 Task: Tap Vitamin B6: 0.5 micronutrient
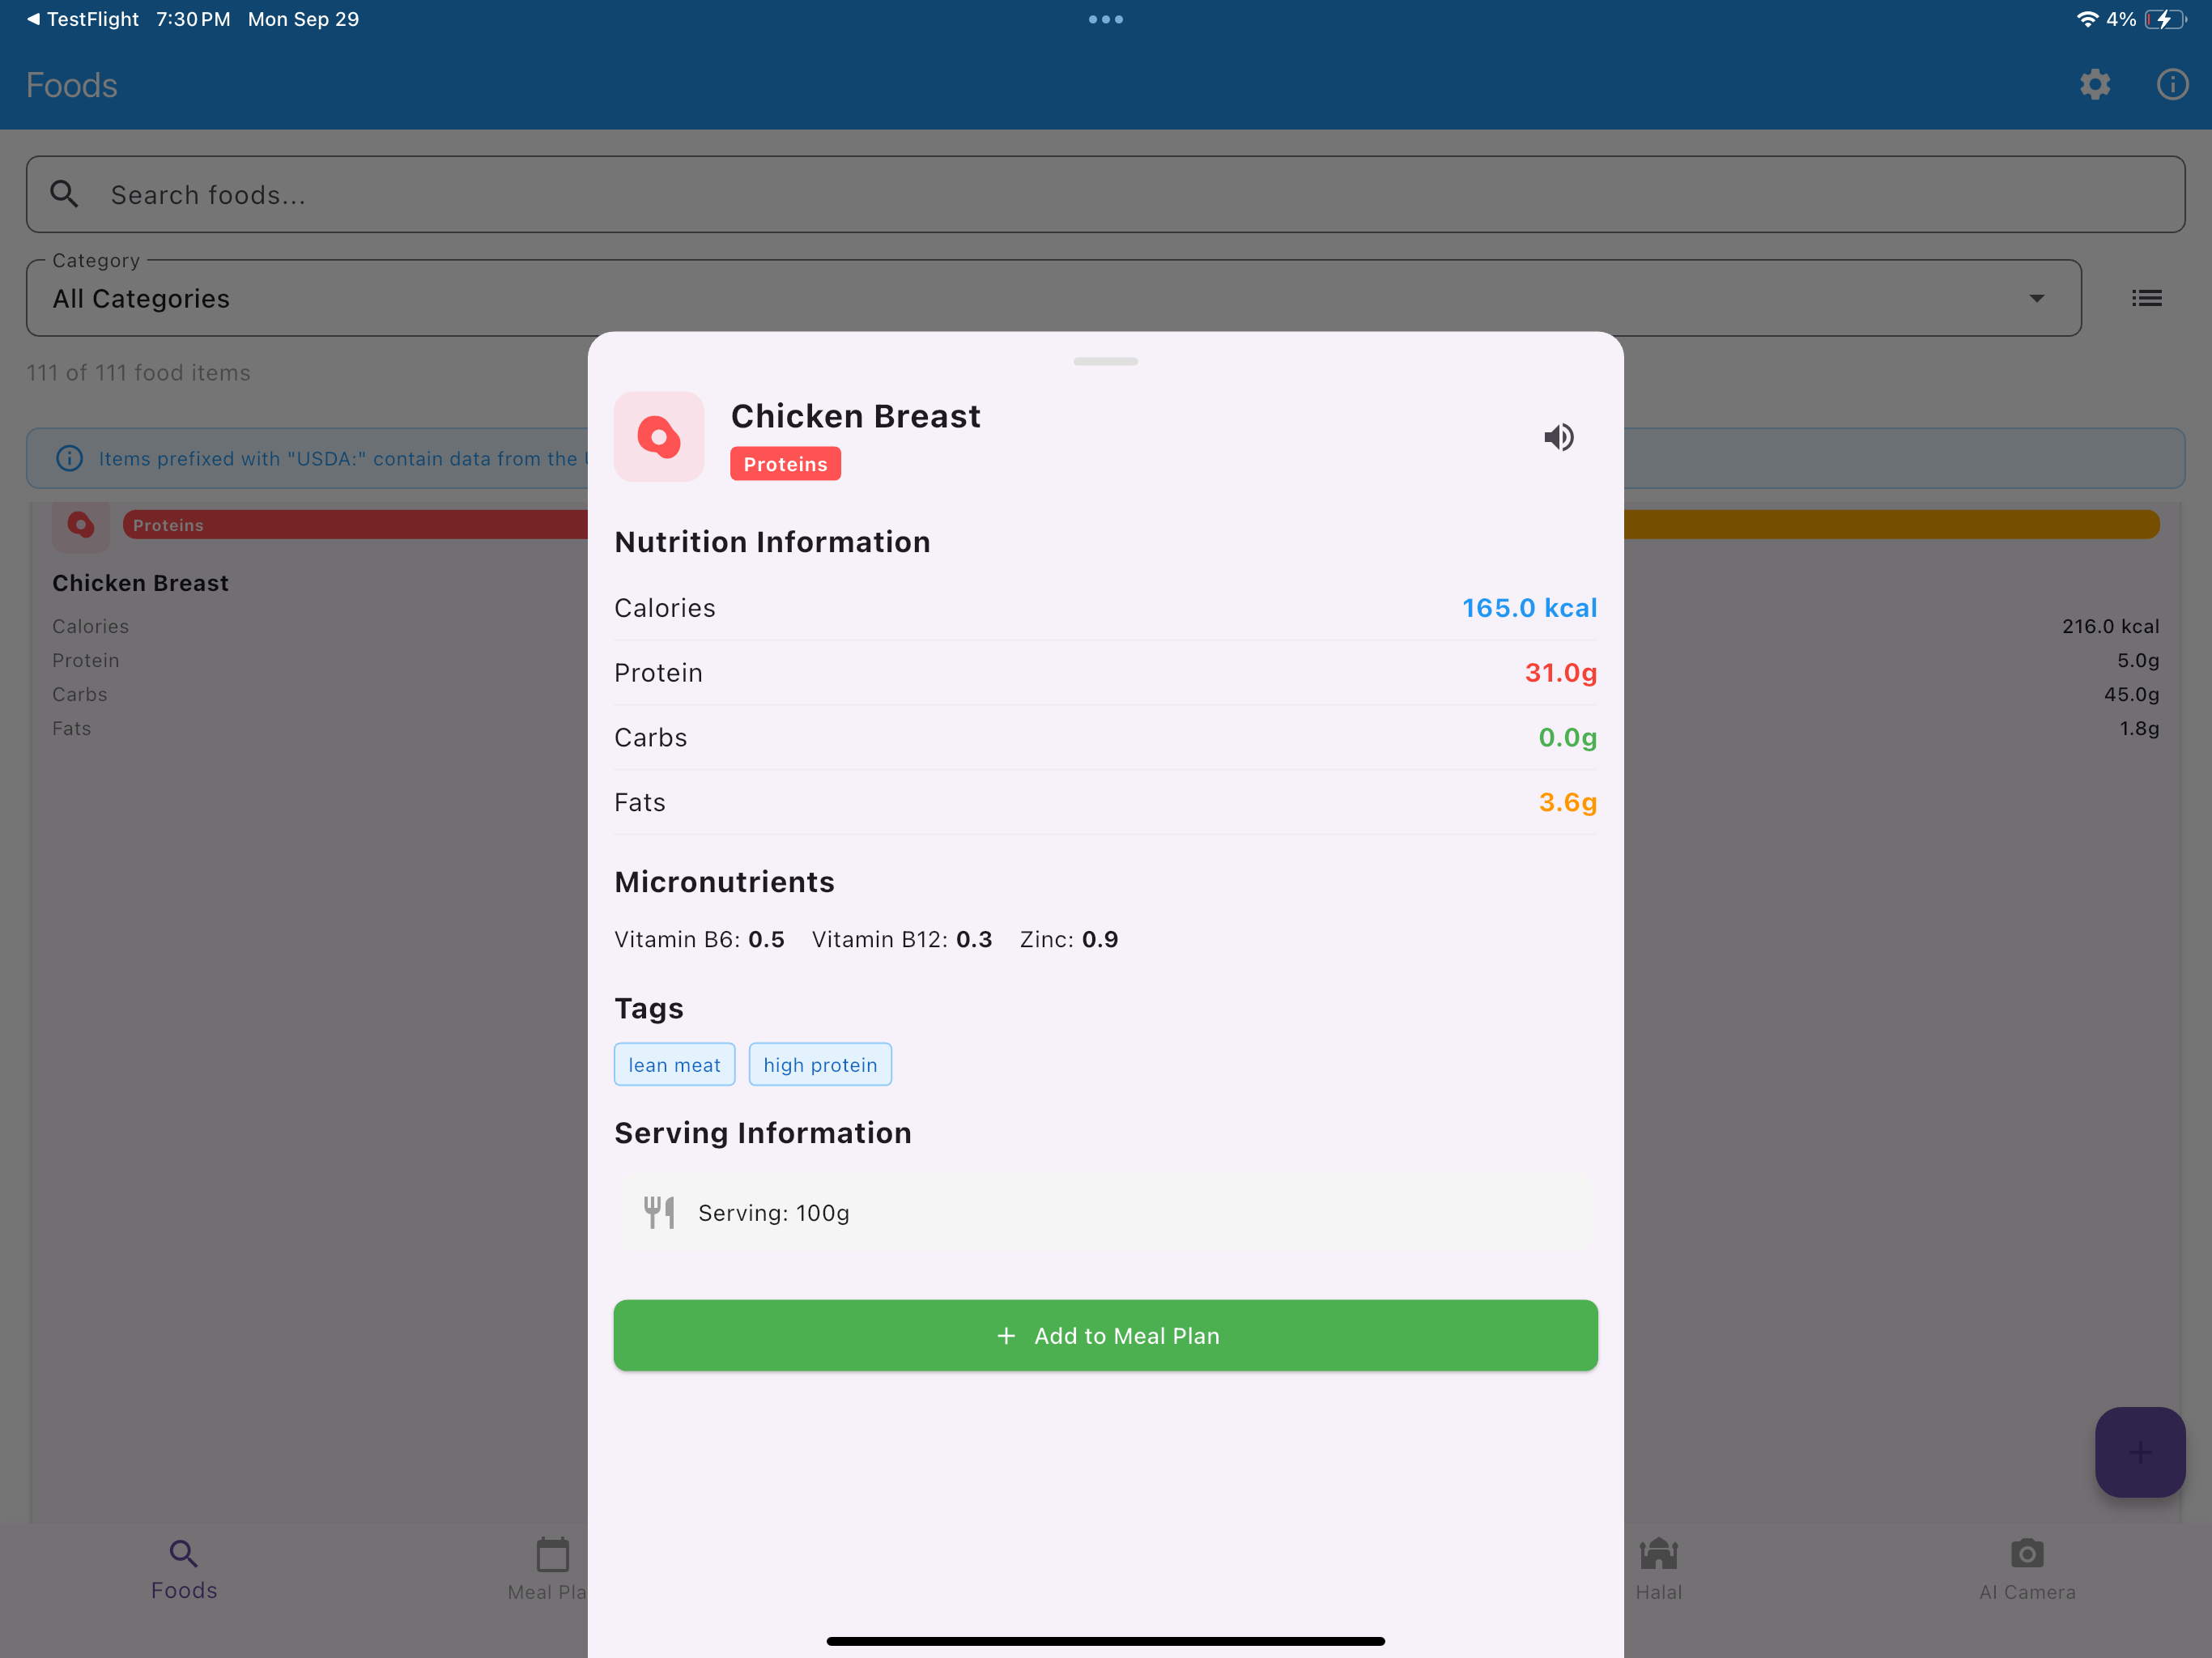[699, 939]
